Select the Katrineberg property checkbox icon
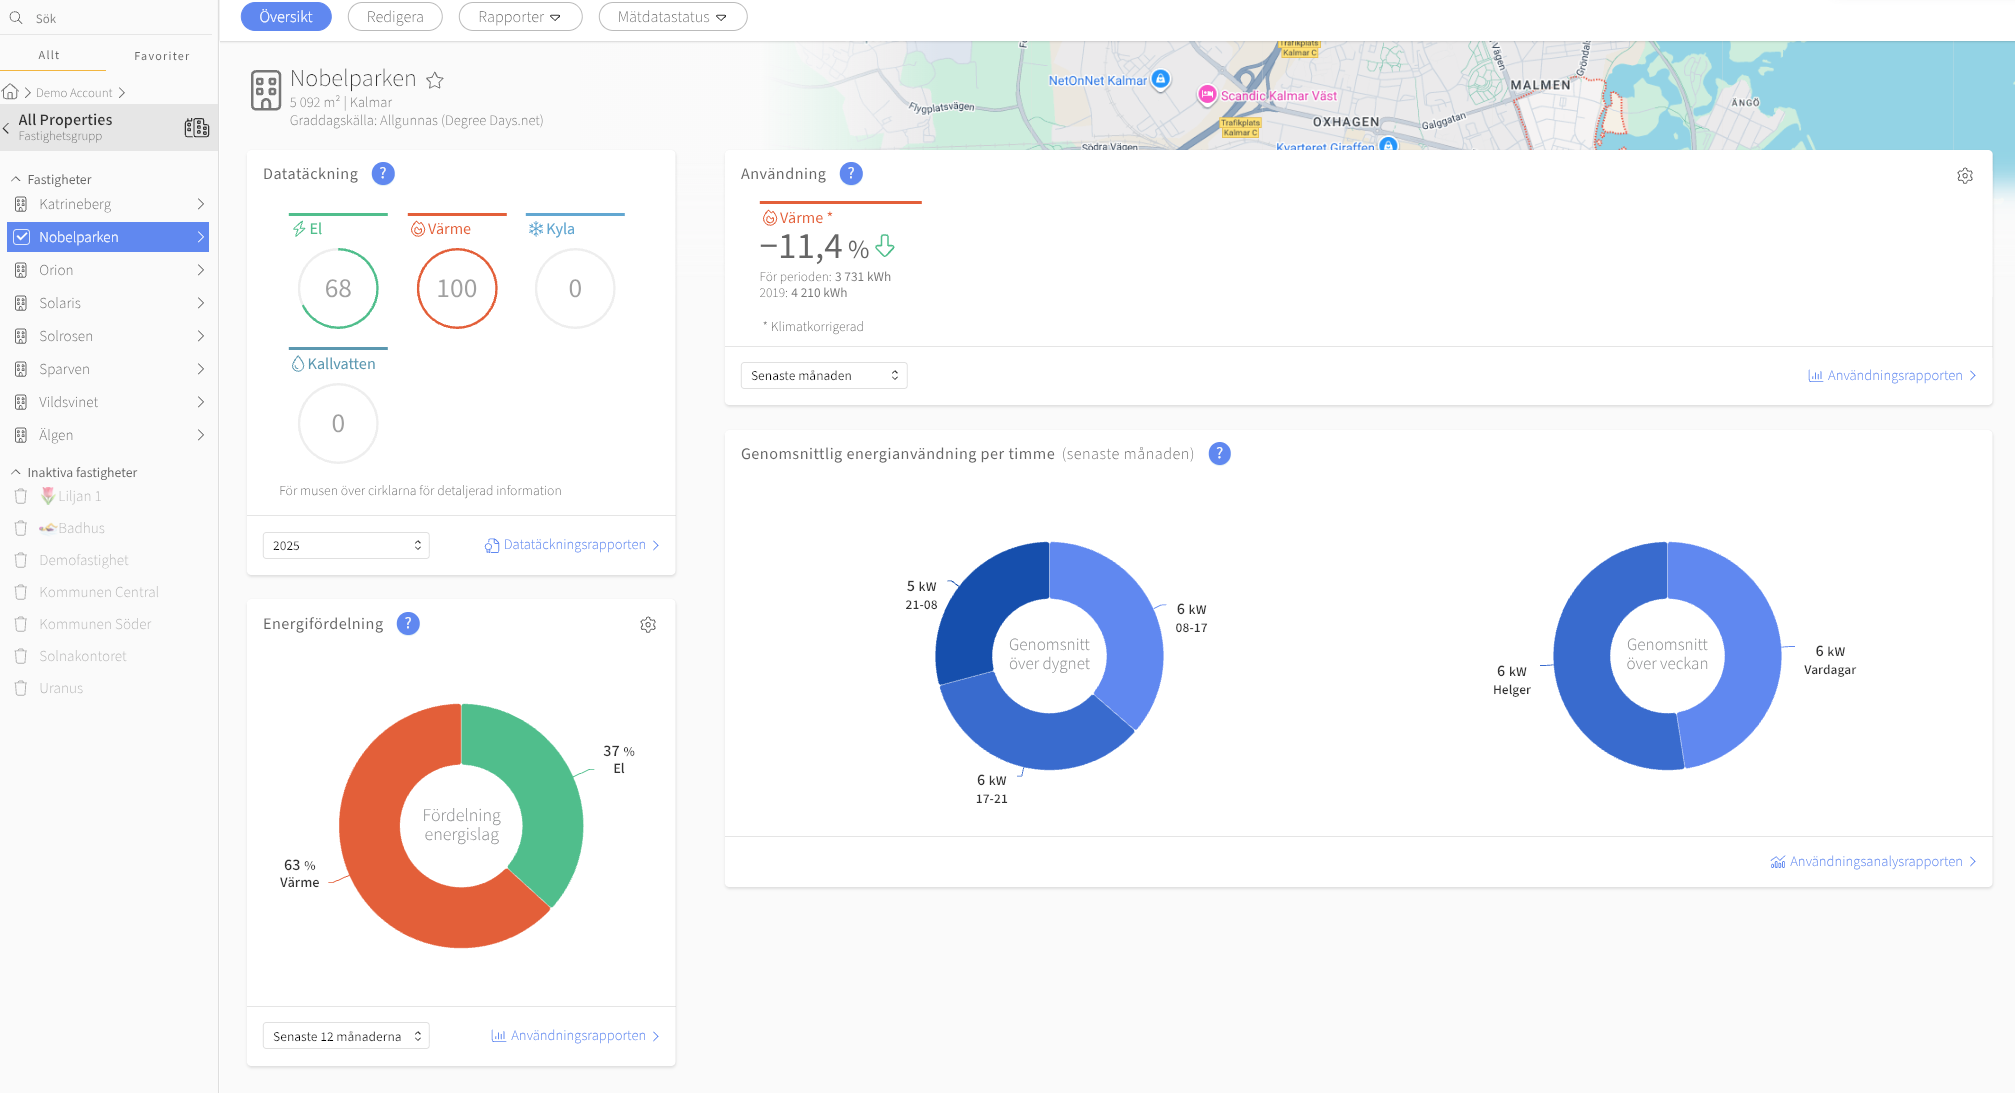This screenshot has width=2015, height=1093. tap(21, 204)
